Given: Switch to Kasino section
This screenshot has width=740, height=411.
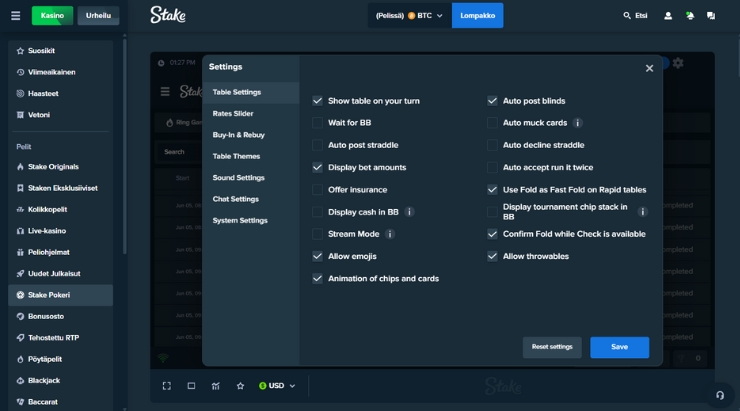Looking at the screenshot, I should (52, 16).
